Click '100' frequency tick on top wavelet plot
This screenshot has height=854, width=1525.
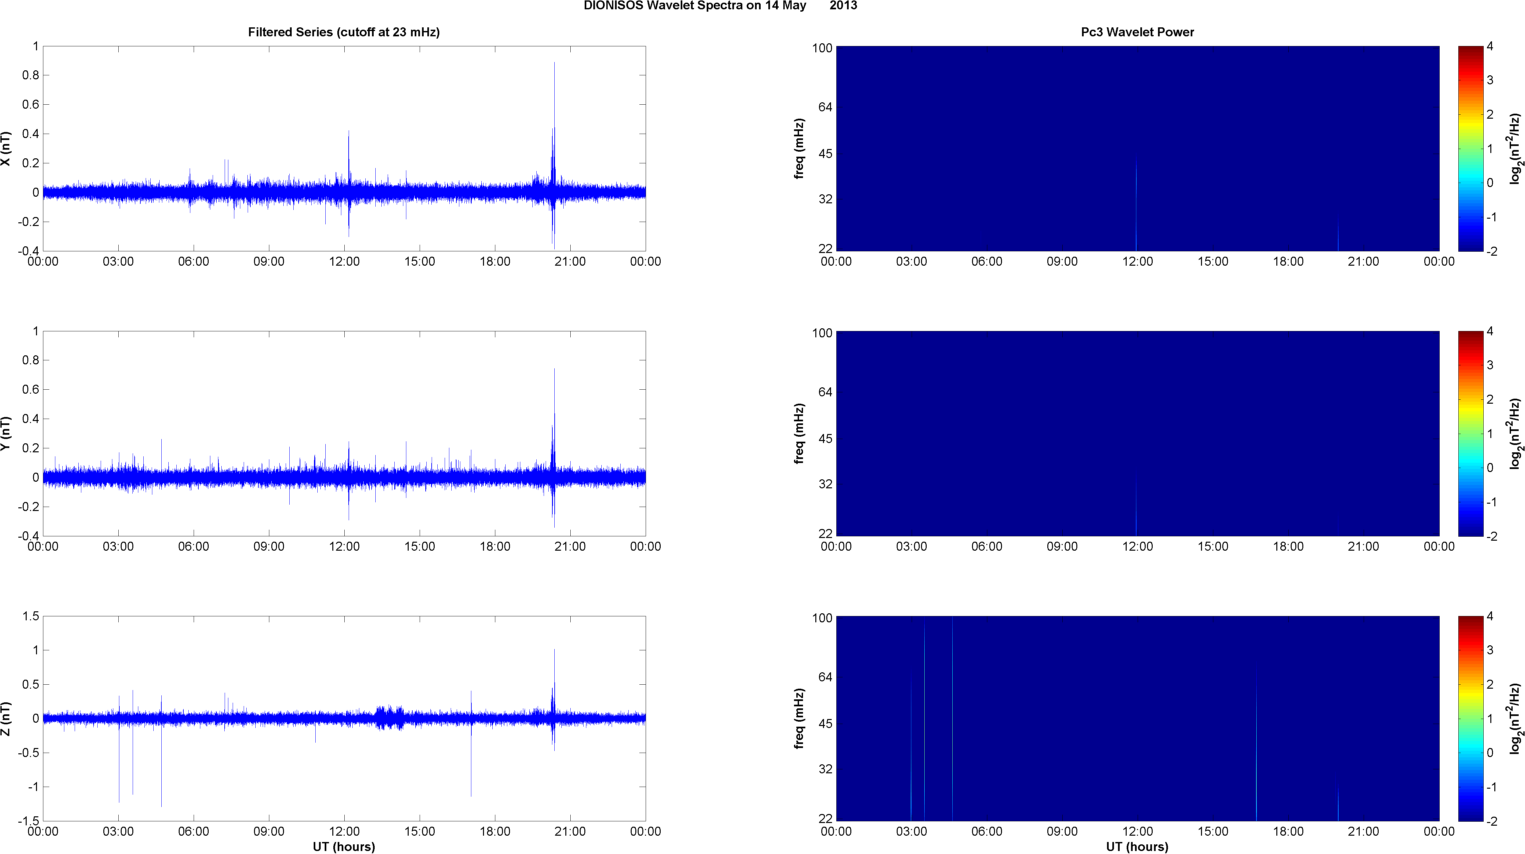point(822,48)
